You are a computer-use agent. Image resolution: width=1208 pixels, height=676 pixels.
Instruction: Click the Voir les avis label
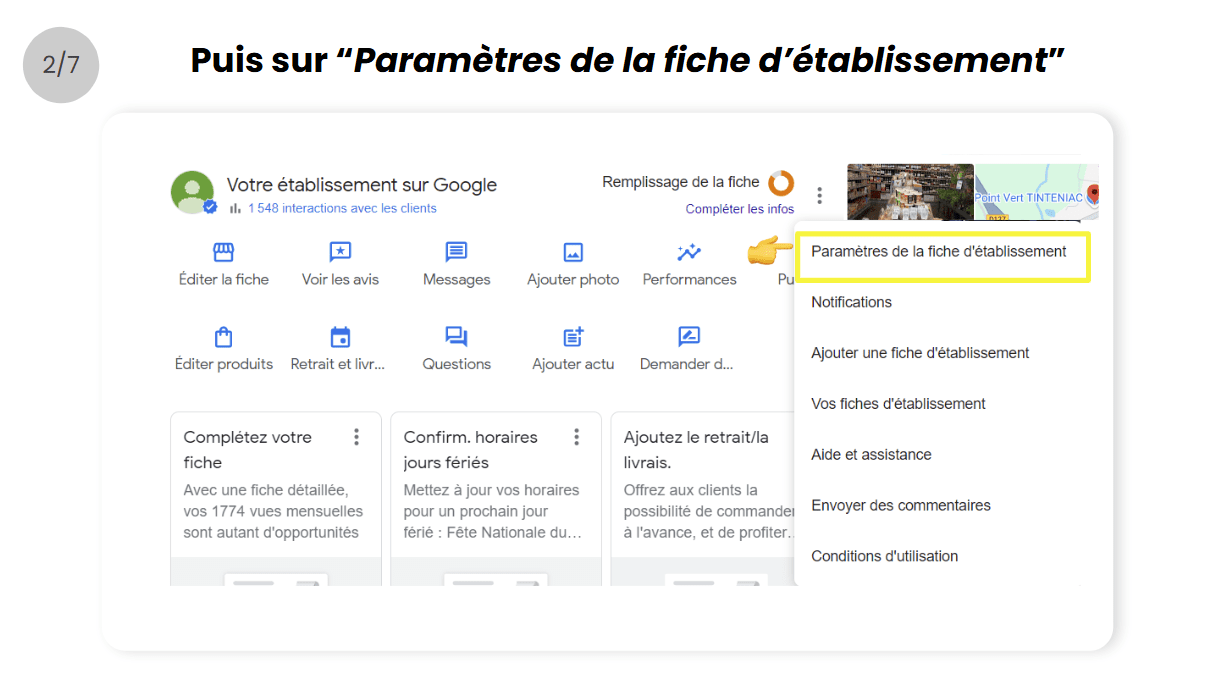coord(340,280)
